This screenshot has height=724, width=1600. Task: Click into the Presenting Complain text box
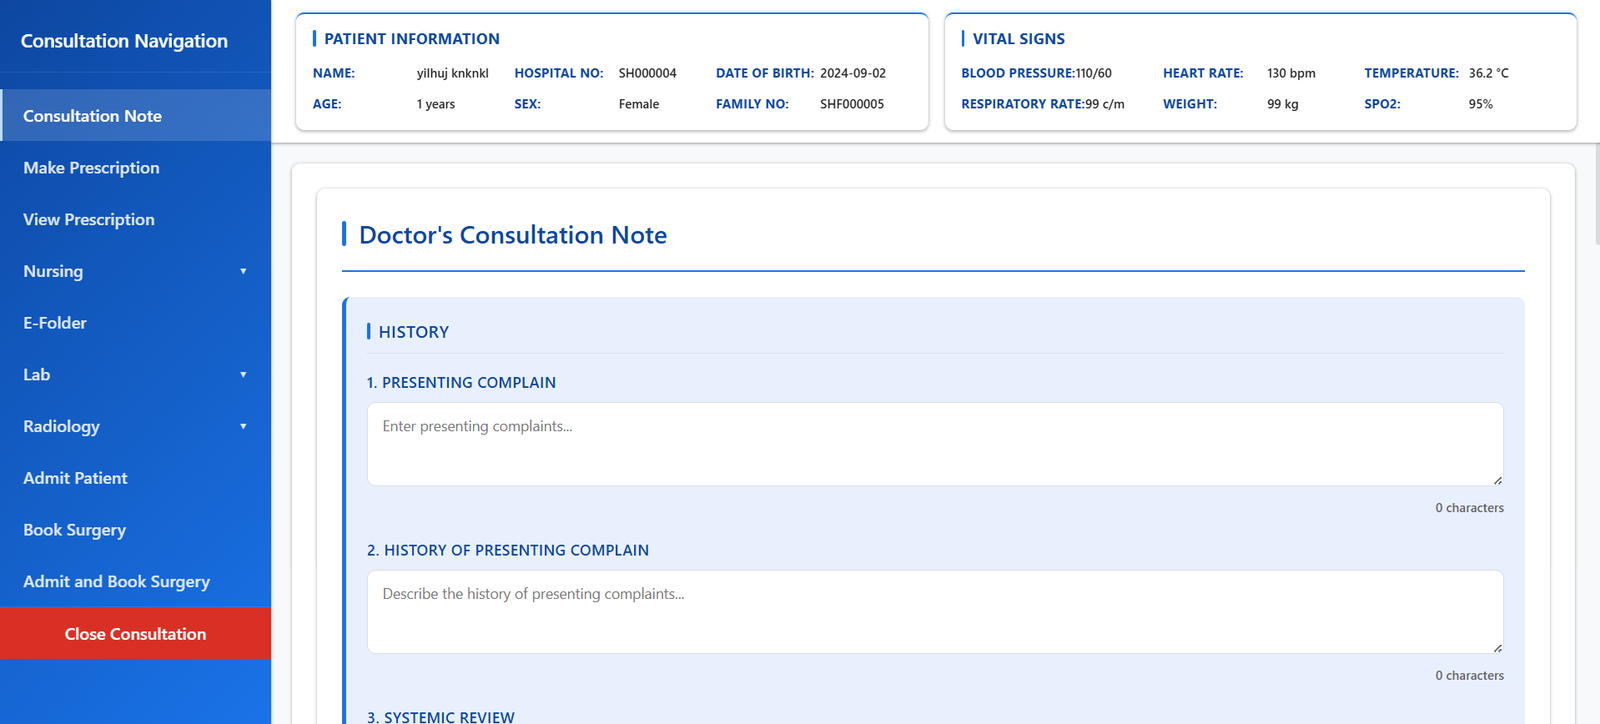point(934,444)
